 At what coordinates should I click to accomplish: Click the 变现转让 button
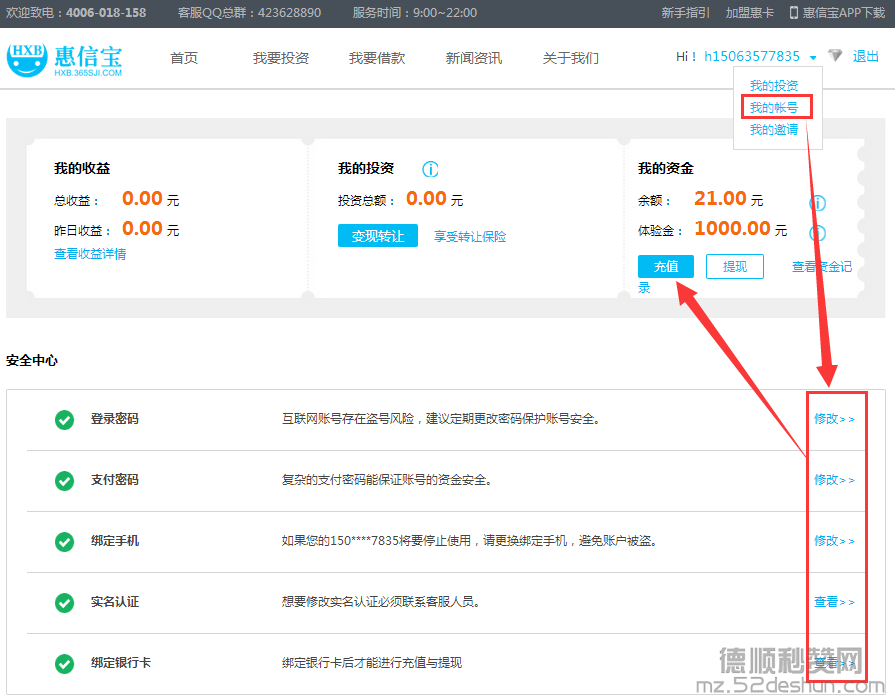(x=377, y=236)
